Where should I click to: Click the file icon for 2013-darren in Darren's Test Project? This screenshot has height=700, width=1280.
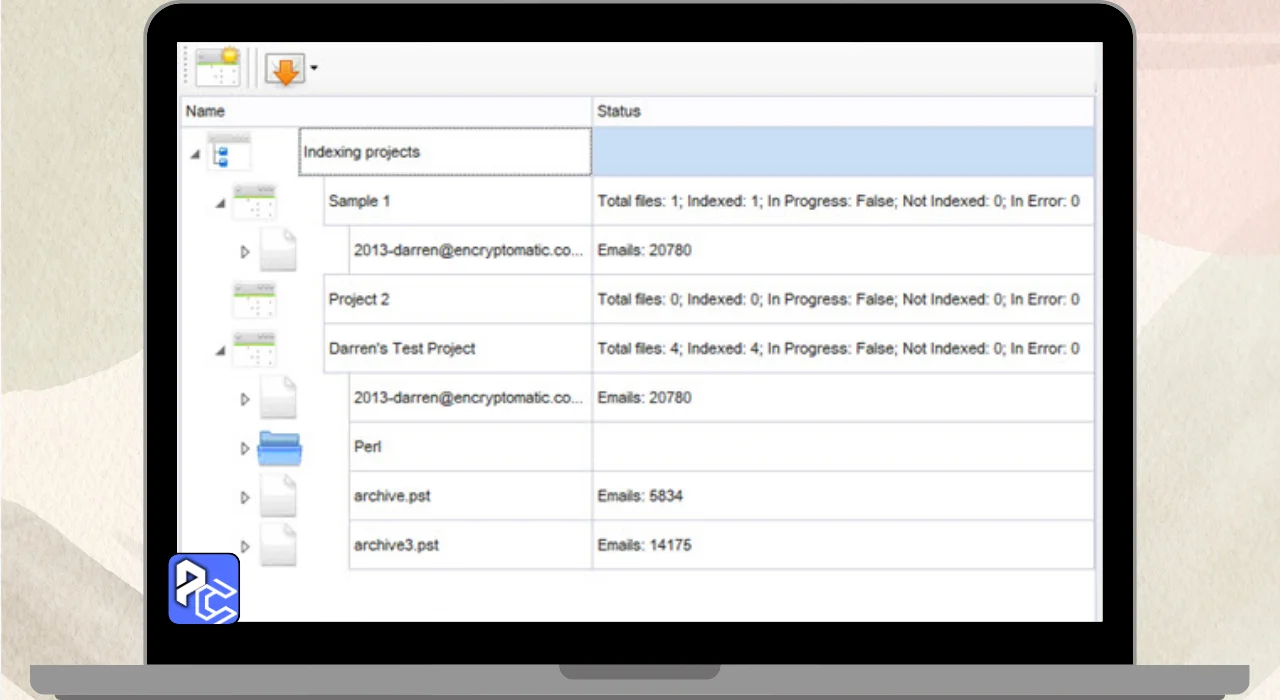point(279,397)
